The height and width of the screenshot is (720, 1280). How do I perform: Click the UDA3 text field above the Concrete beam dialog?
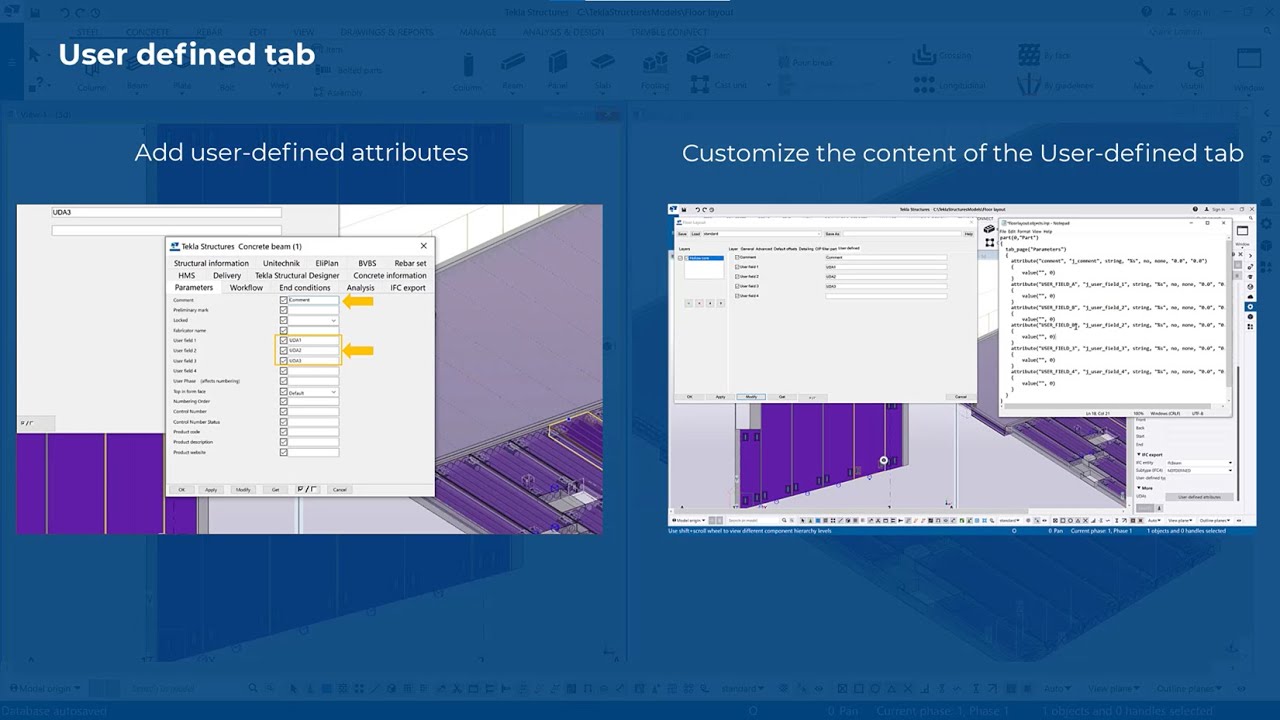[x=167, y=212]
